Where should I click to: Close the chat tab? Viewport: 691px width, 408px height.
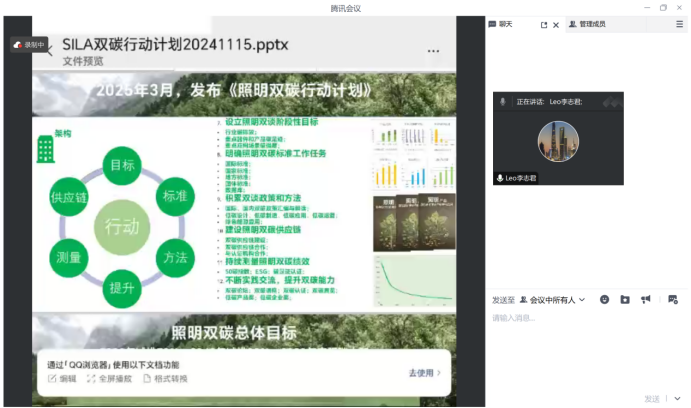tap(556, 25)
